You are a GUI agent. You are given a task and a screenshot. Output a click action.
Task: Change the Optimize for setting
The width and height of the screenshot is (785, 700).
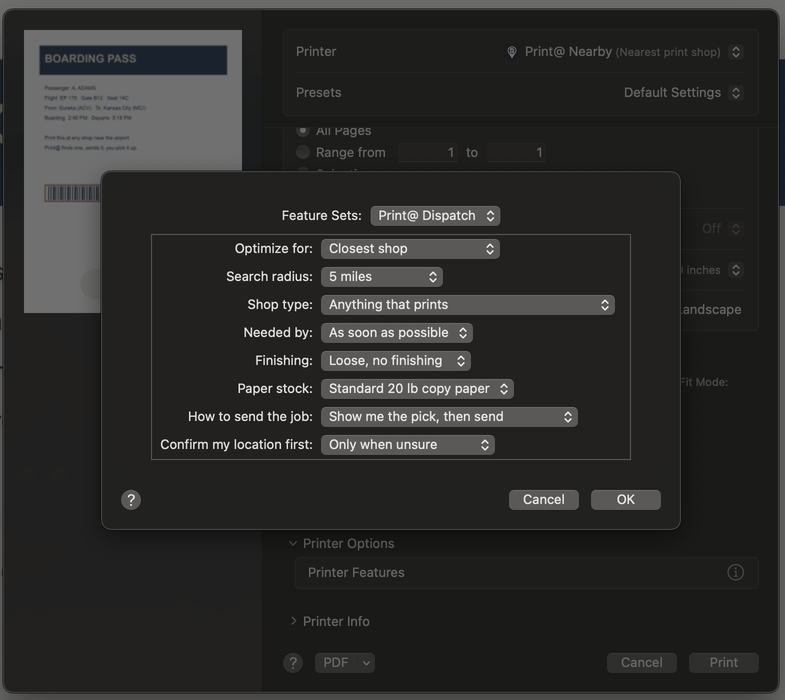410,249
